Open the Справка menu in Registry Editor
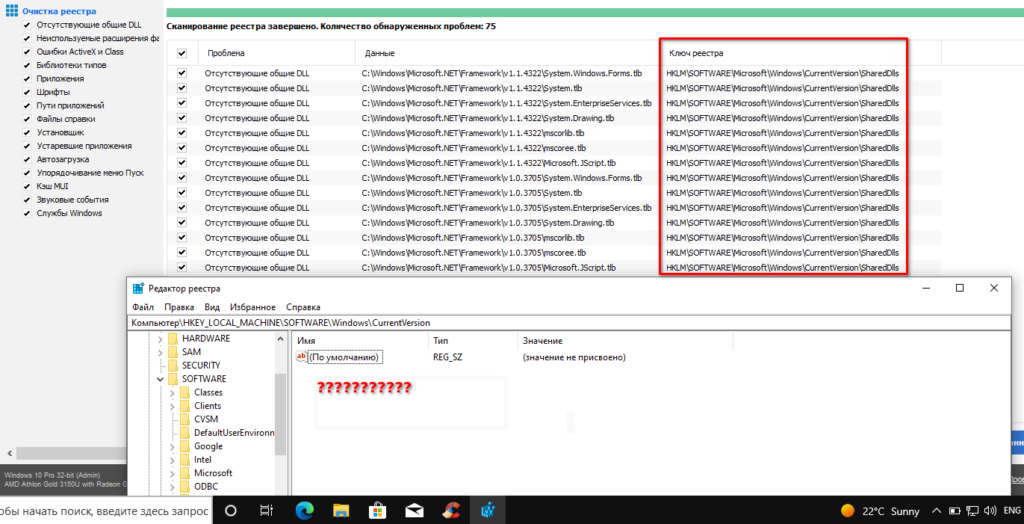Viewport: 1024px width, 524px height. pyautogui.click(x=303, y=307)
